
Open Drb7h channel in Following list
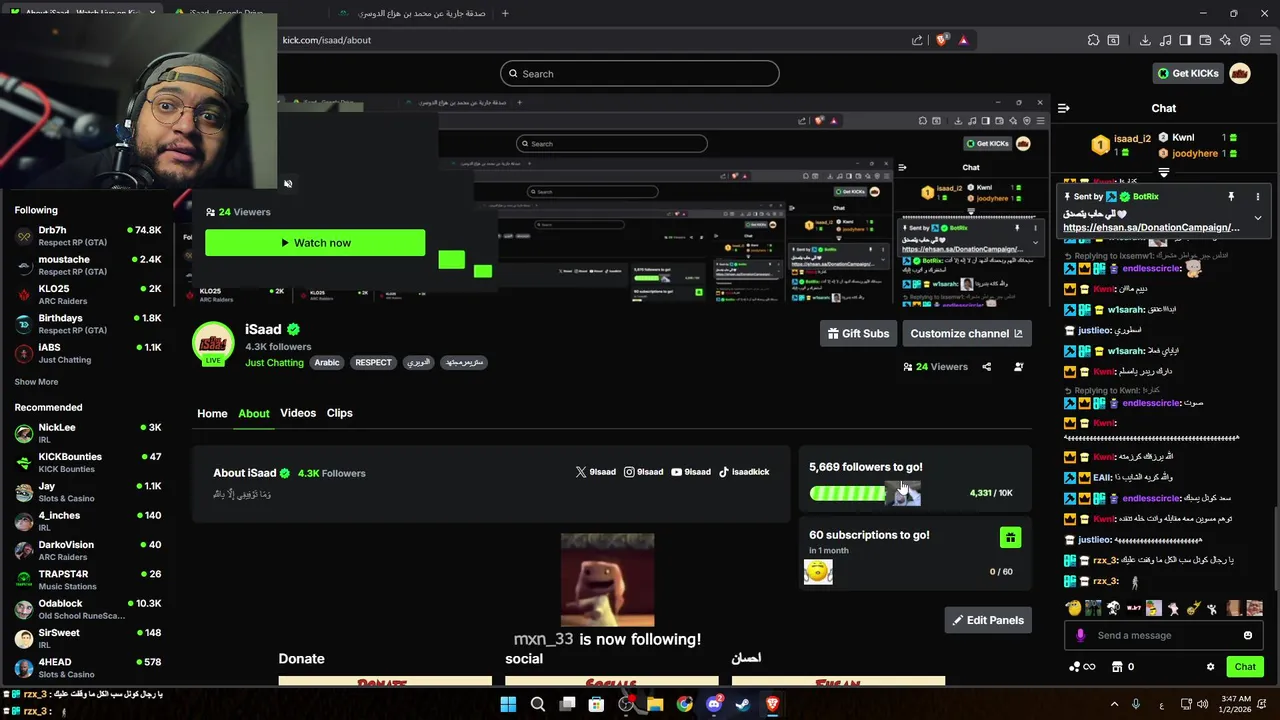88,236
